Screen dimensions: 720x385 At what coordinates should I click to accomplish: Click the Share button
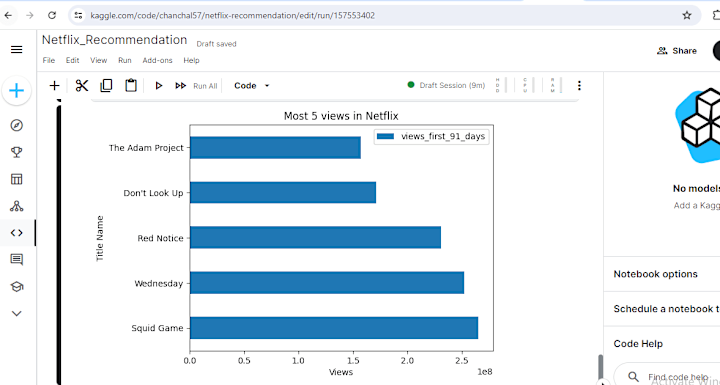676,51
